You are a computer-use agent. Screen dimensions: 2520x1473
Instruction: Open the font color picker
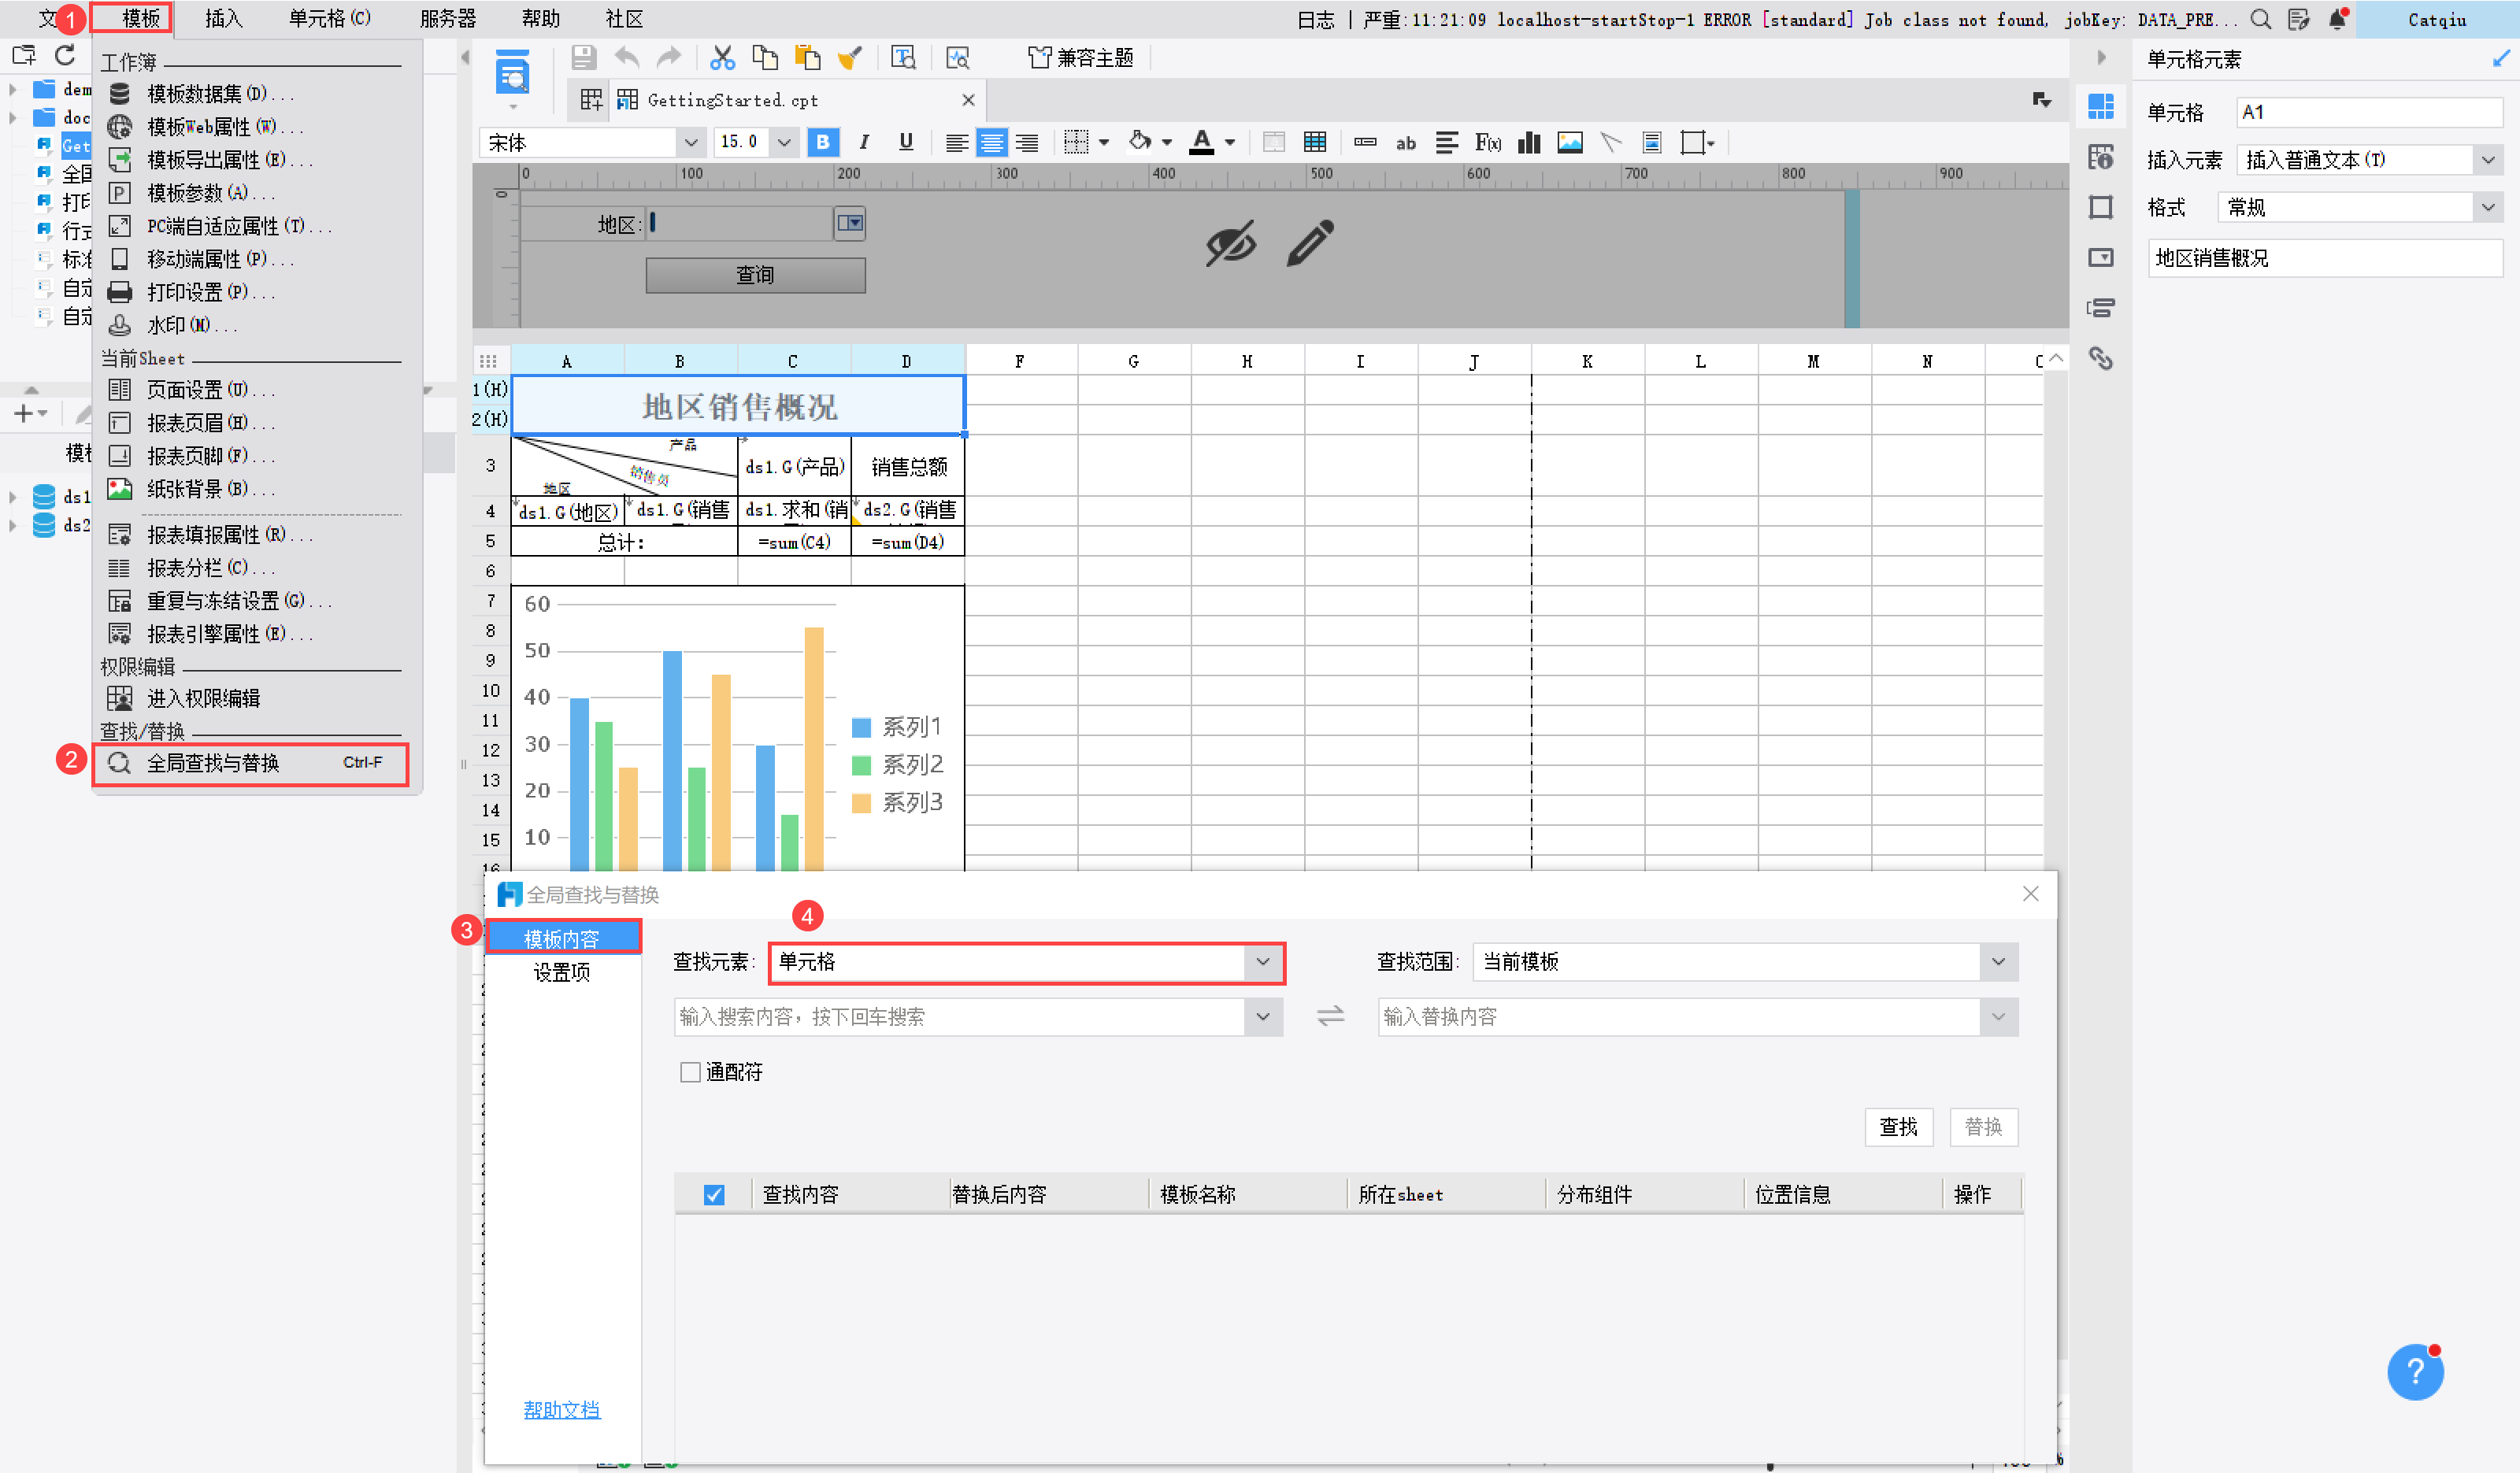(1202, 142)
